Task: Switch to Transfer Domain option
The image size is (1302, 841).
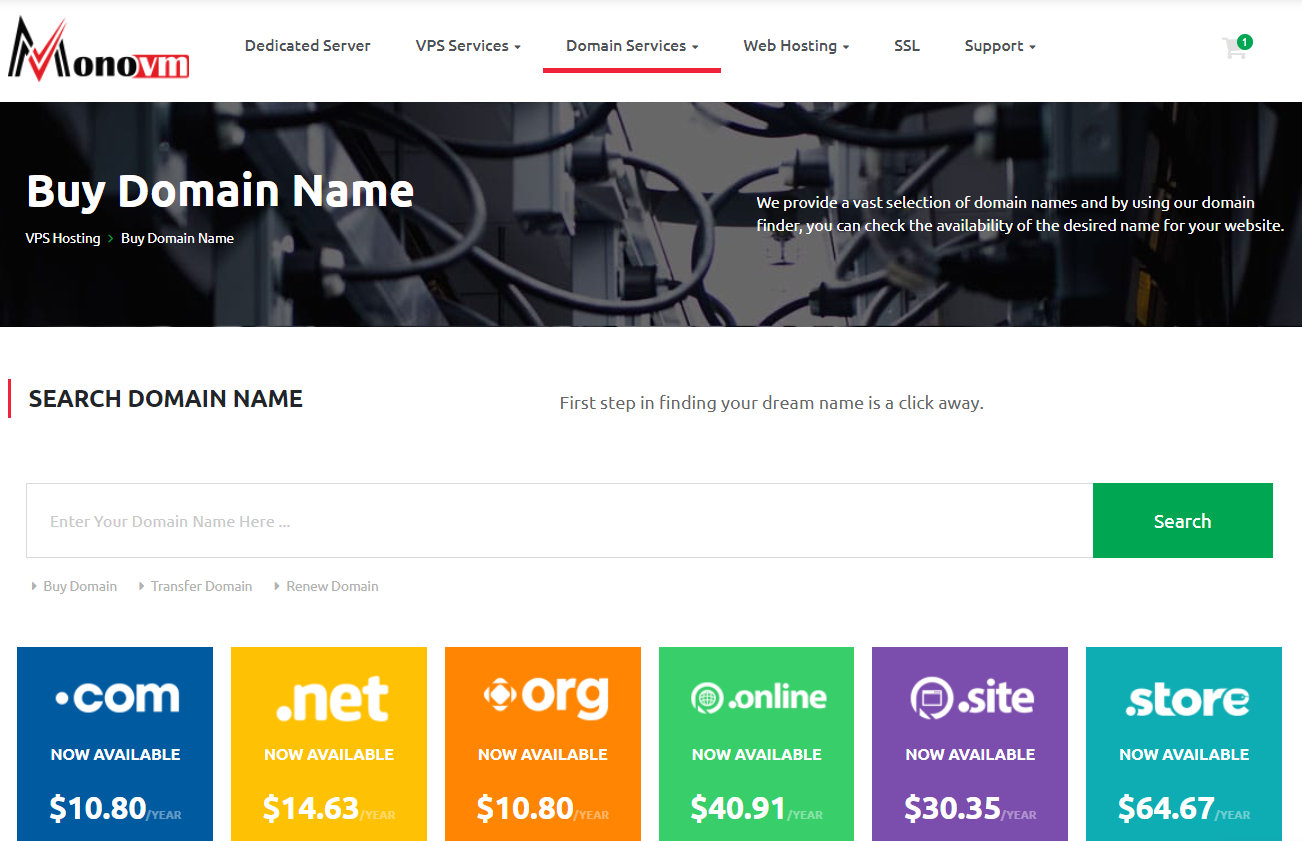Action: [201, 586]
